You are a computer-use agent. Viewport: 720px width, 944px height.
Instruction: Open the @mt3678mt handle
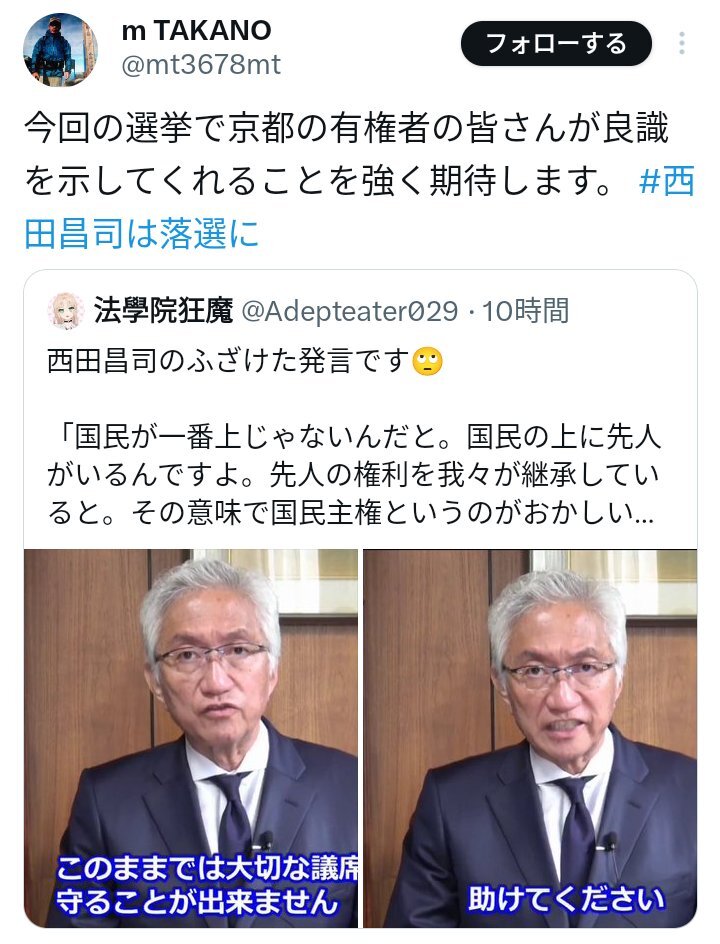click(201, 65)
